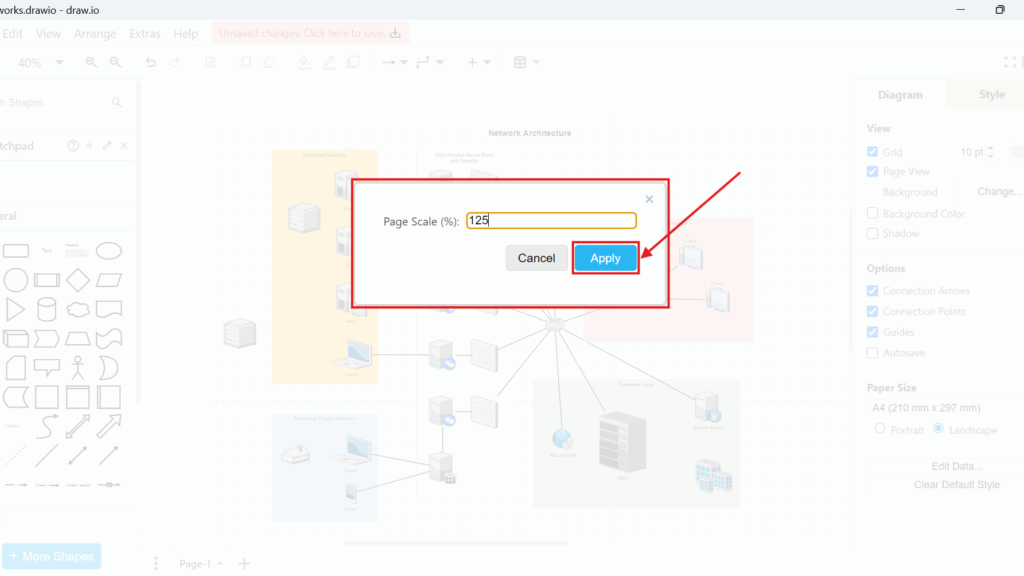Enable the Autosave option
The height and width of the screenshot is (576, 1024).
(872, 352)
